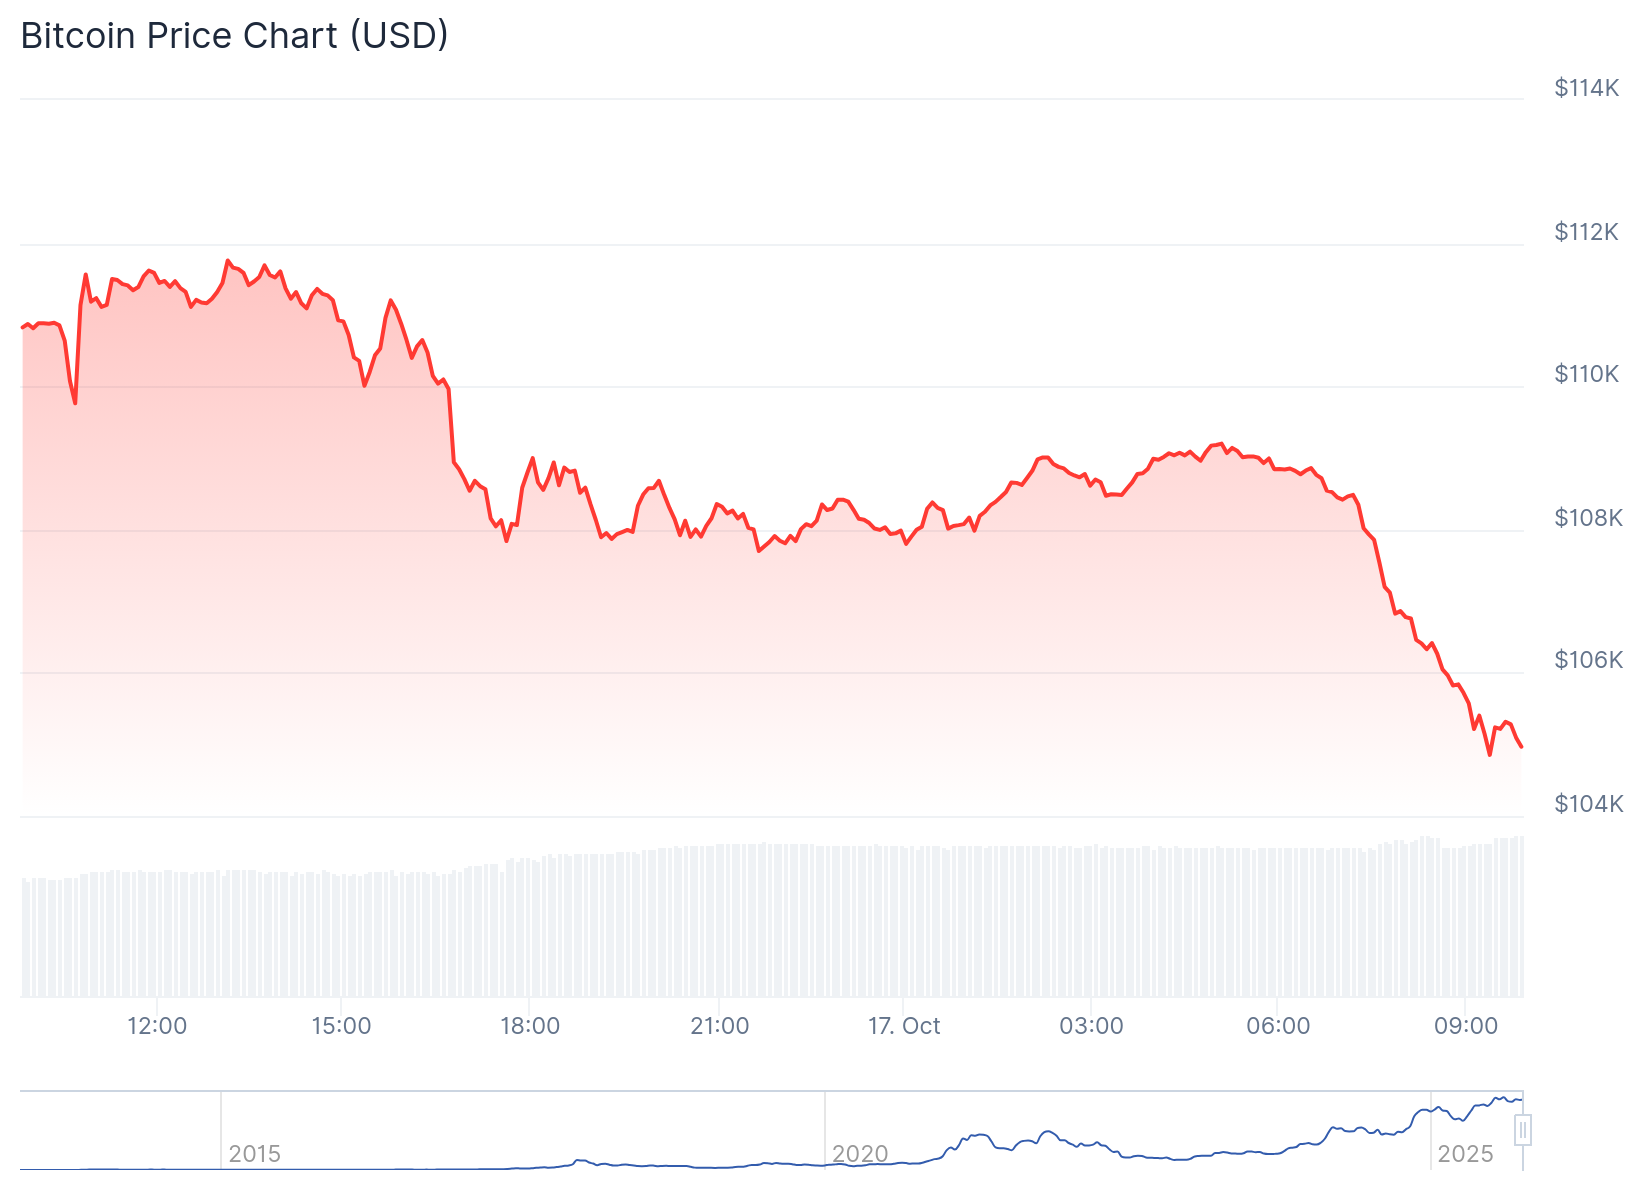1644x1200 pixels.
Task: Click the $112K price axis label
Action: (x=1586, y=232)
